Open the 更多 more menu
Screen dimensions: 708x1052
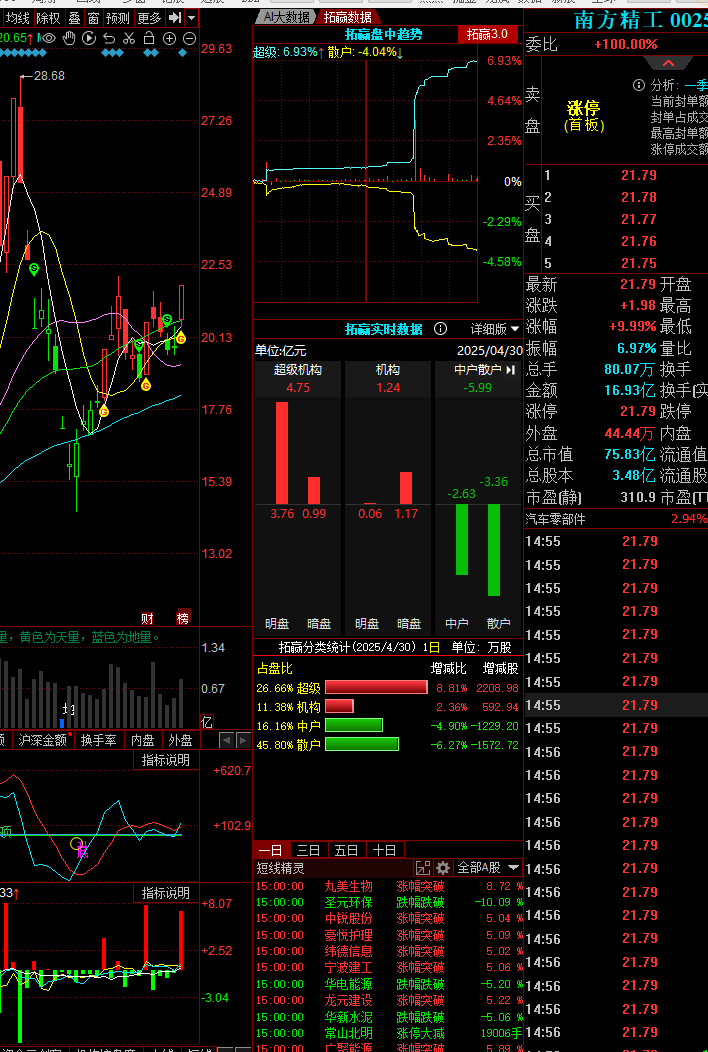(x=149, y=18)
